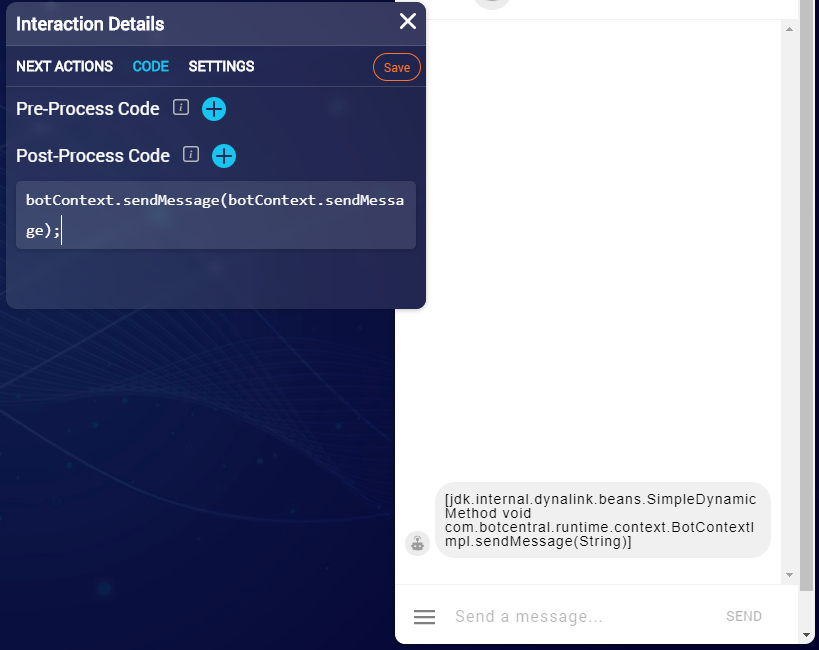819x650 pixels.
Task: Show info for Post-Process Code
Action: pos(191,154)
